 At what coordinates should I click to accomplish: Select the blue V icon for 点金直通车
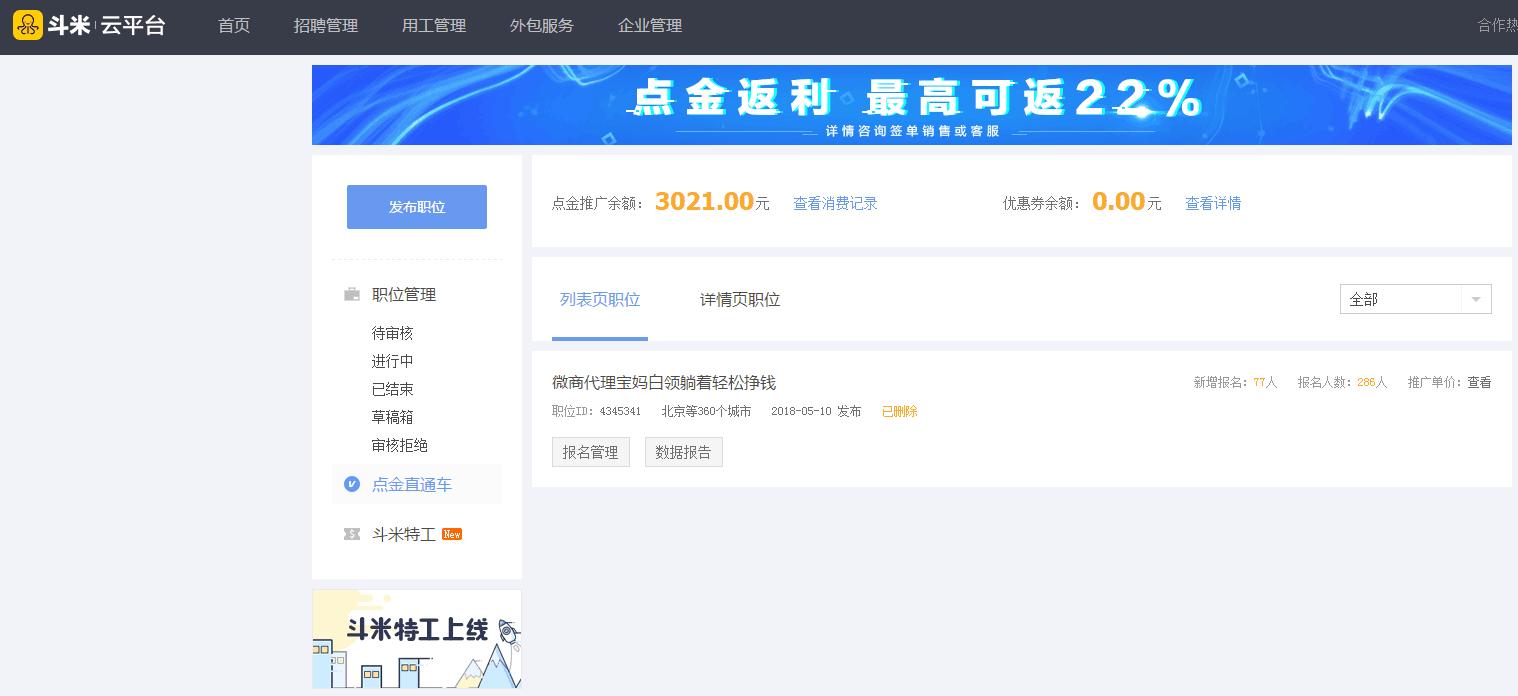[352, 484]
